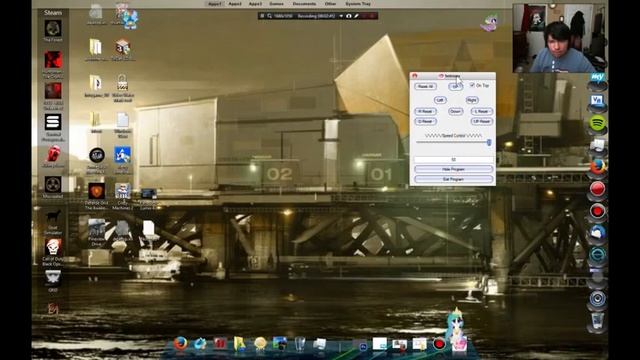Open the lips and tongue game icon
The width and height of the screenshot is (640, 360).
point(53,155)
